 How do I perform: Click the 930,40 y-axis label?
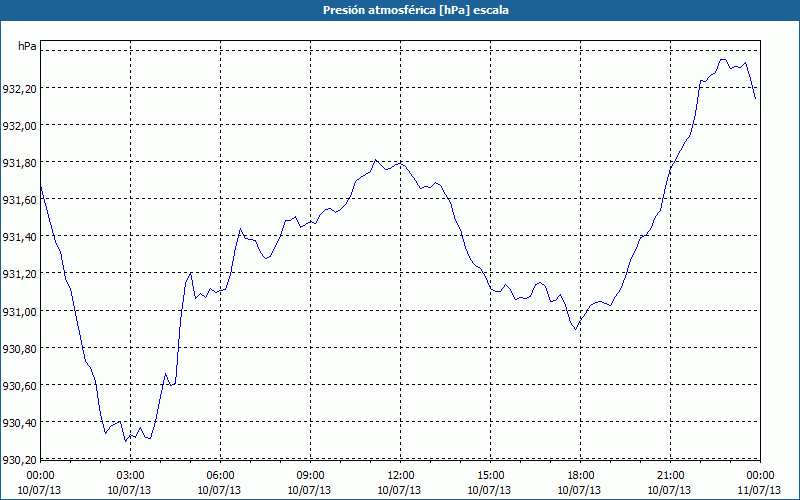[x=19, y=423]
